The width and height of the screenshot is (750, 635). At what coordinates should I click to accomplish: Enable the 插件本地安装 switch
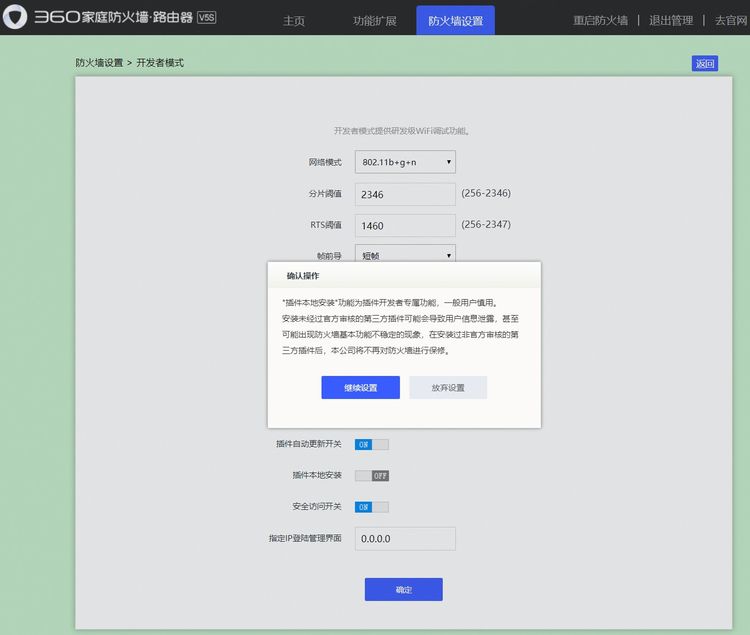coord(372,476)
